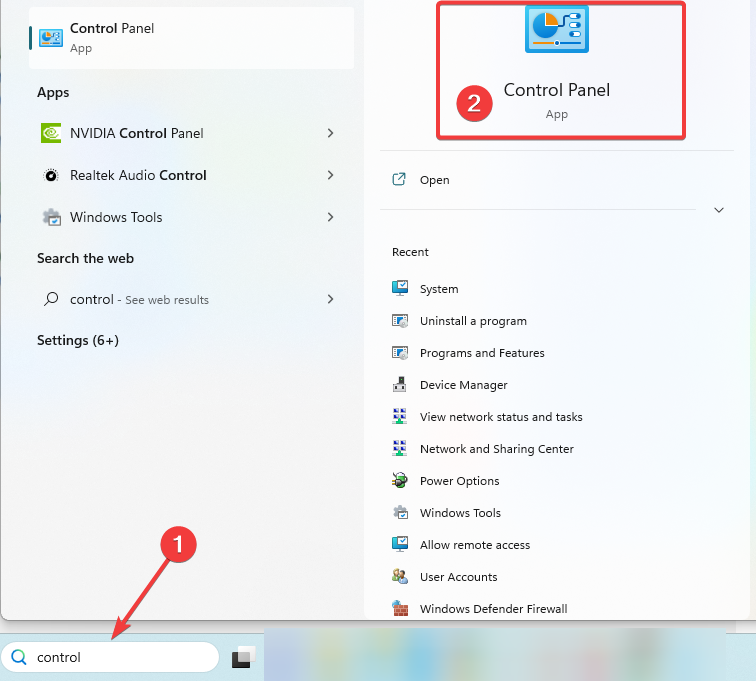This screenshot has width=756, height=681.
Task: Click the web search magnifier icon beside 'control'
Action: coord(51,299)
